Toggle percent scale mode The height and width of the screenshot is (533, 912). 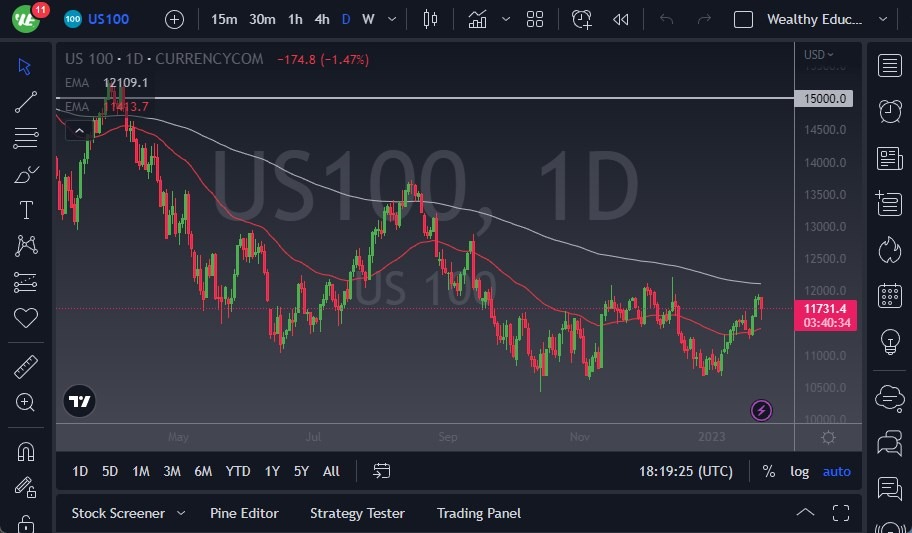coord(768,471)
